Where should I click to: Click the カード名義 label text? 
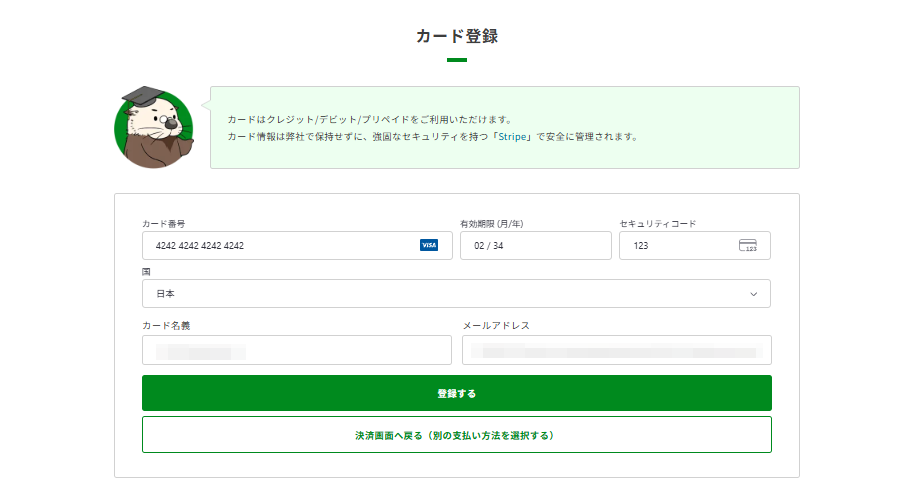(x=166, y=325)
